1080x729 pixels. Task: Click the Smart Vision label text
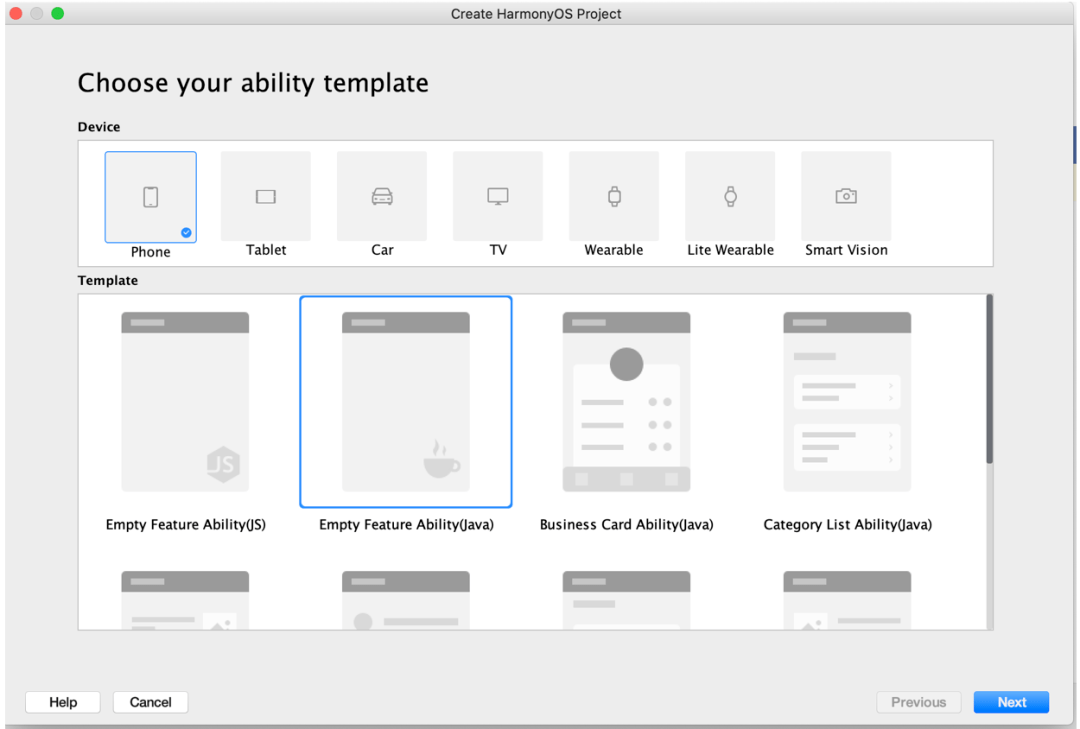pyautogui.click(x=847, y=250)
